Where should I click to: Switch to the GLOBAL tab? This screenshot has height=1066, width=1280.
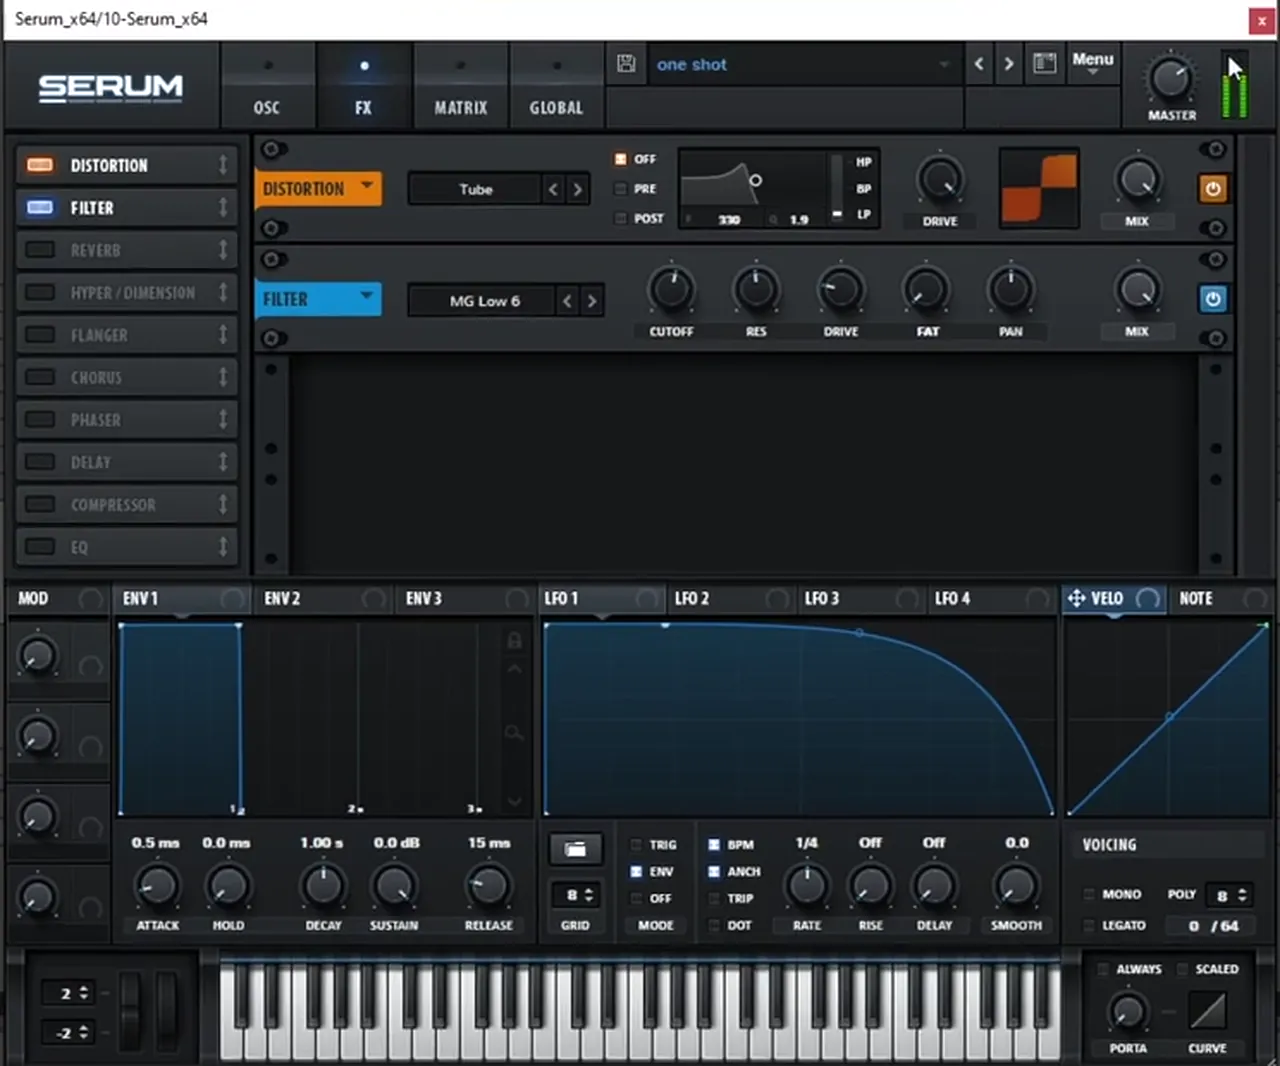click(x=556, y=85)
